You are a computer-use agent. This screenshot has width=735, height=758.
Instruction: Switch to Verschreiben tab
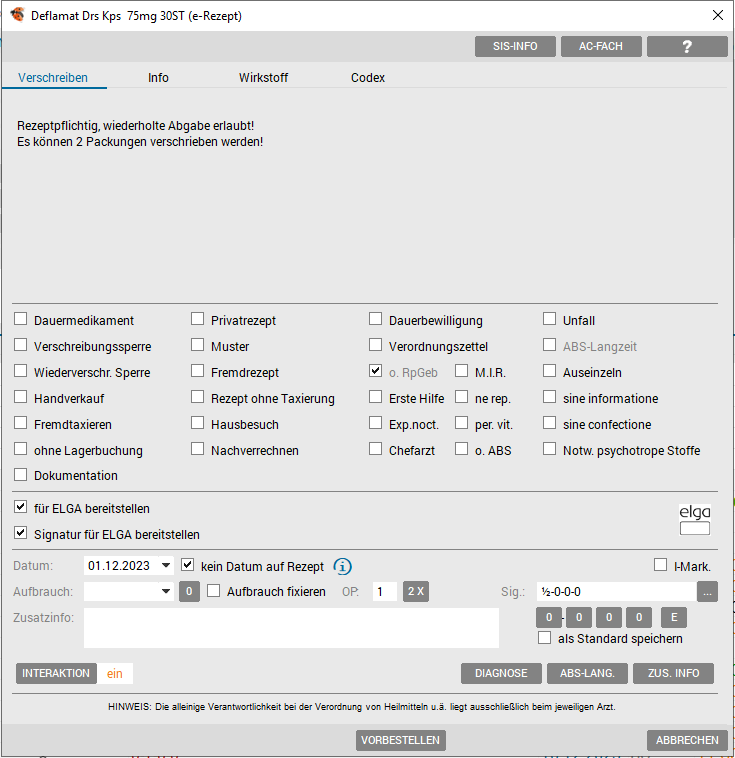click(53, 77)
